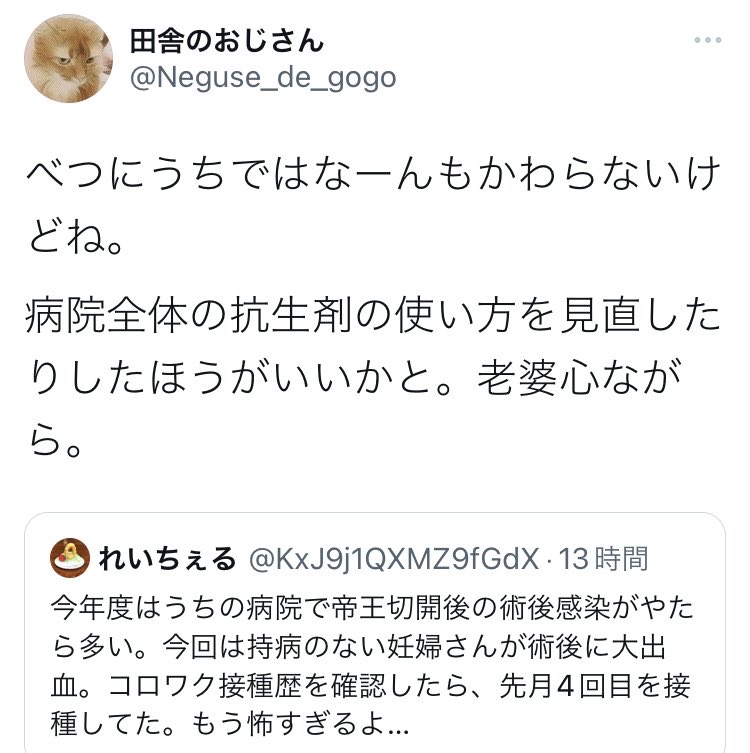Tap the line starting 病院全体の抗生剤
Image resolution: width=750 pixels, height=753 pixels.
[373, 316]
